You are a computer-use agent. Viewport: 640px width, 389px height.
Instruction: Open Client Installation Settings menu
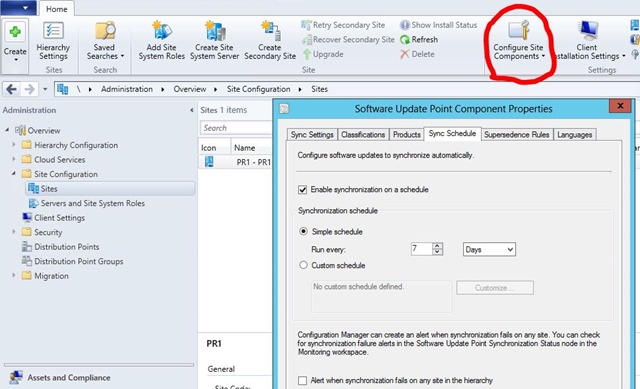pyautogui.click(x=589, y=41)
